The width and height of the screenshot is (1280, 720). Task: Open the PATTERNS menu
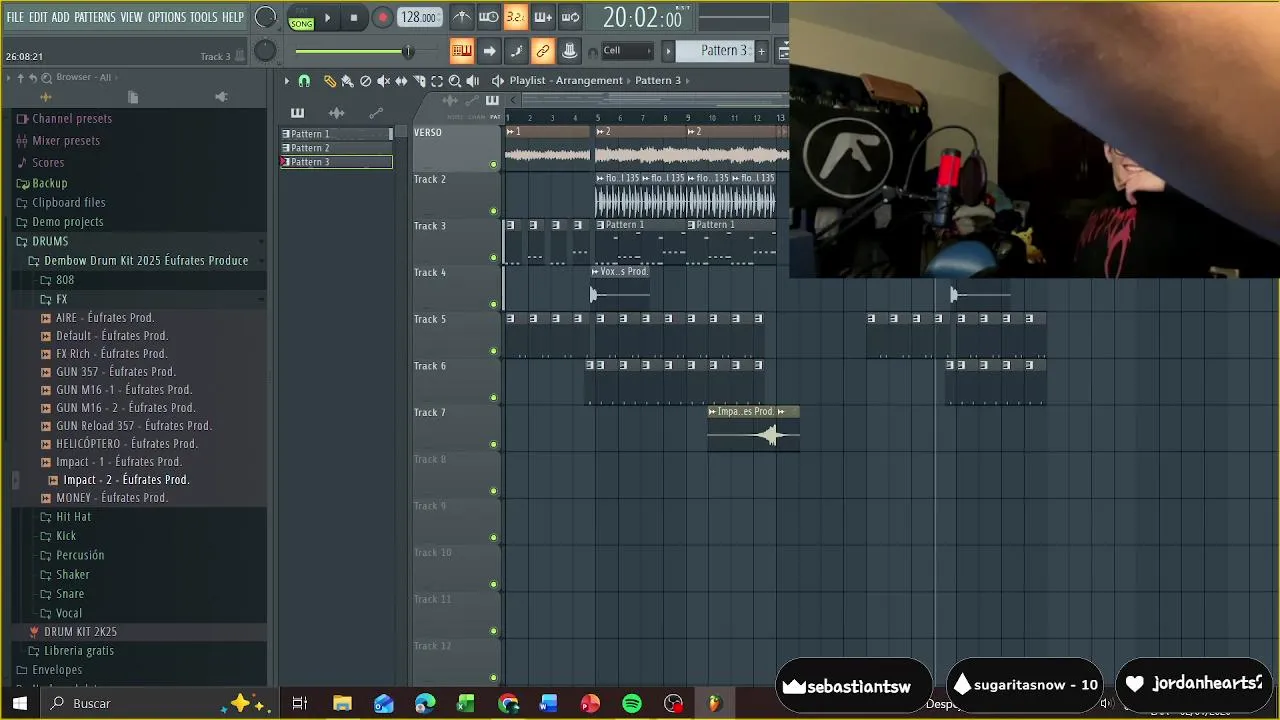pos(95,18)
